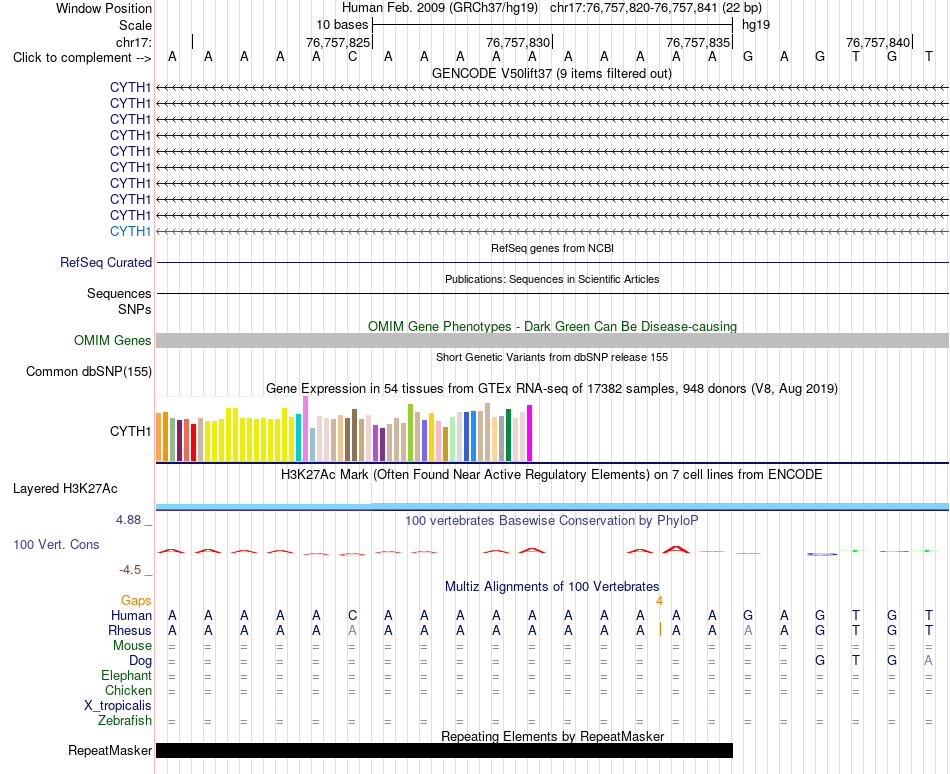Screen dimensions: 950x774
Task: Click the light-blue CYTH1 transcript label
Action: tap(130, 231)
